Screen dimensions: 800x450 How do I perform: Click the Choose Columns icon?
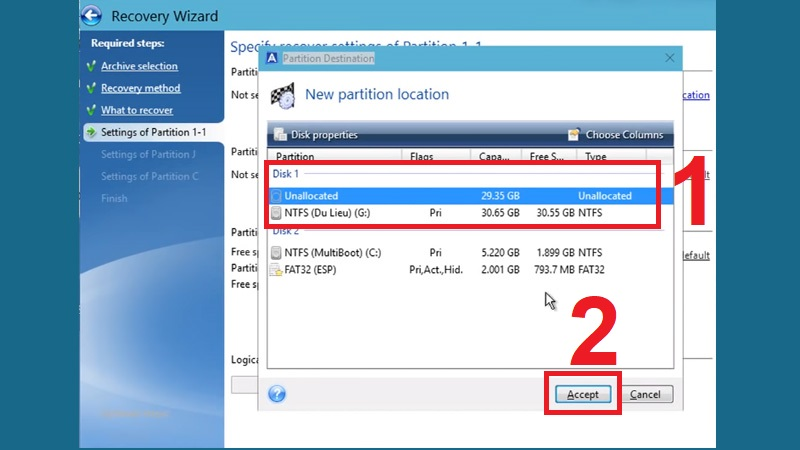(x=573, y=135)
